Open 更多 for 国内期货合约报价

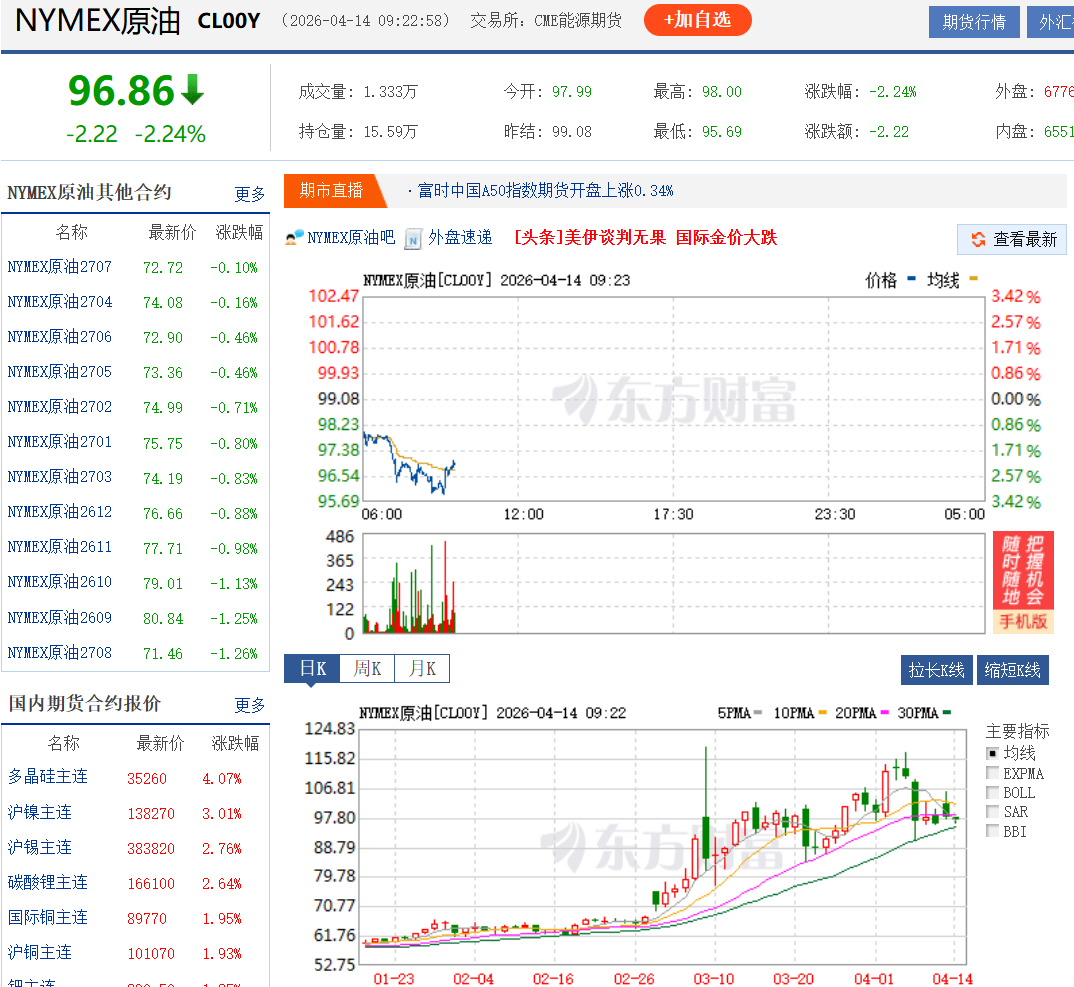(x=249, y=705)
